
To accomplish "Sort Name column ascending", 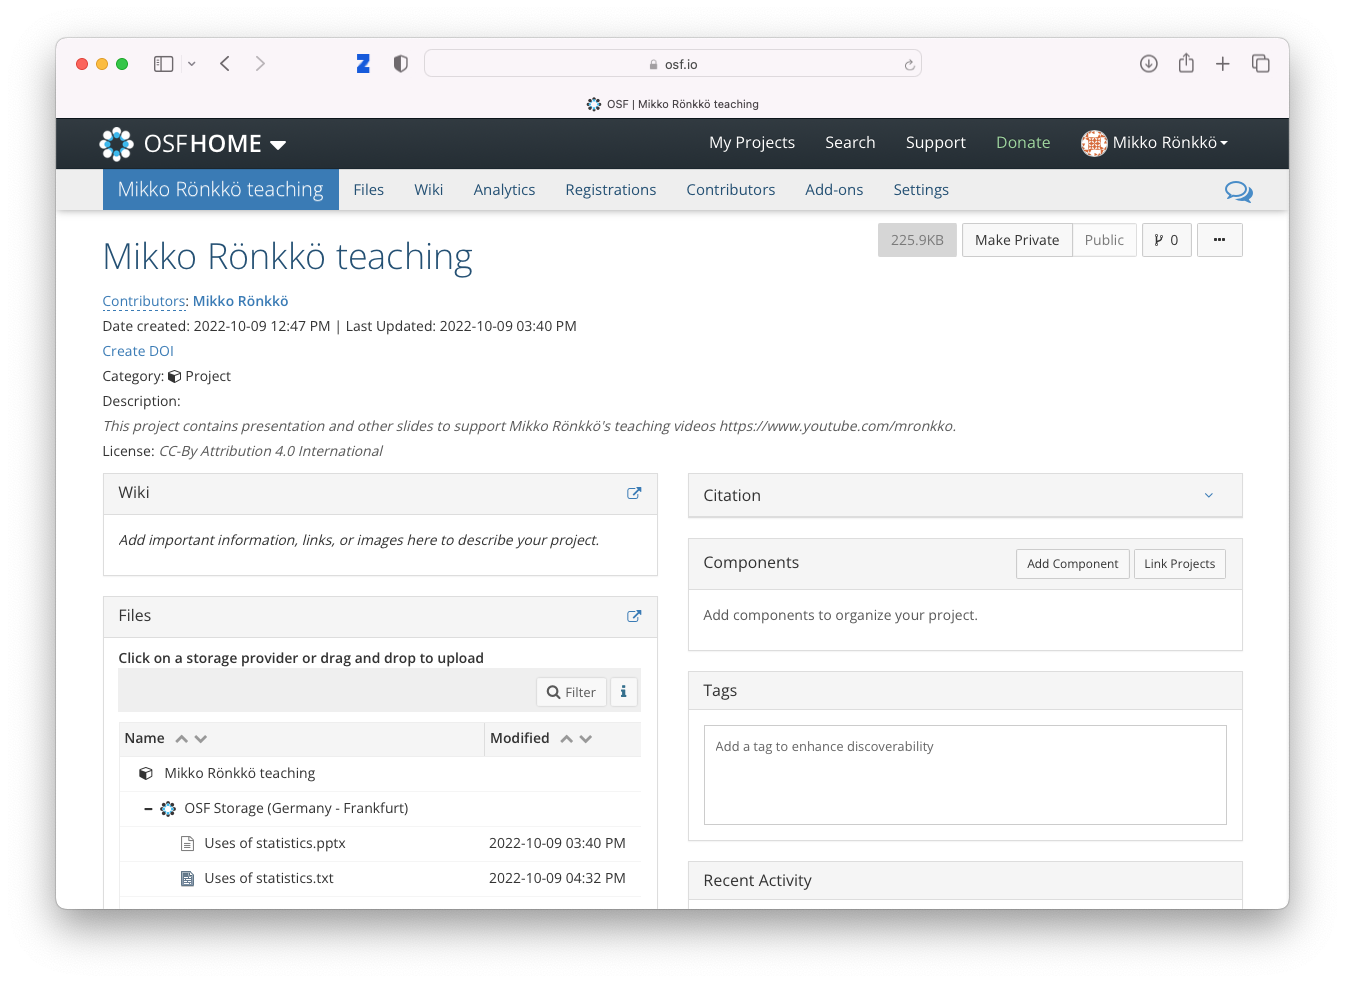I will [182, 739].
